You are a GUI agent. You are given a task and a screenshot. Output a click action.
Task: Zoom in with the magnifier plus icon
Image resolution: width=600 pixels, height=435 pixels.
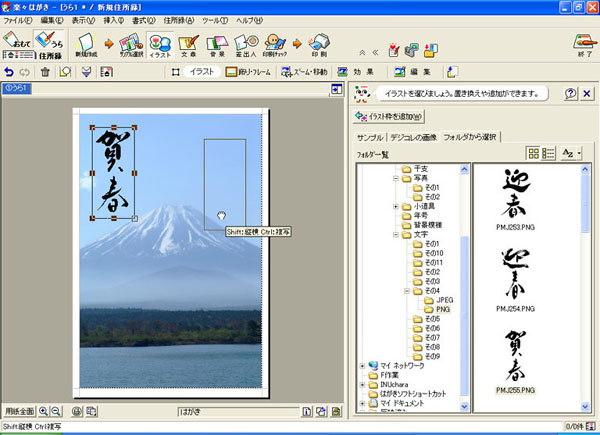[x=43, y=411]
